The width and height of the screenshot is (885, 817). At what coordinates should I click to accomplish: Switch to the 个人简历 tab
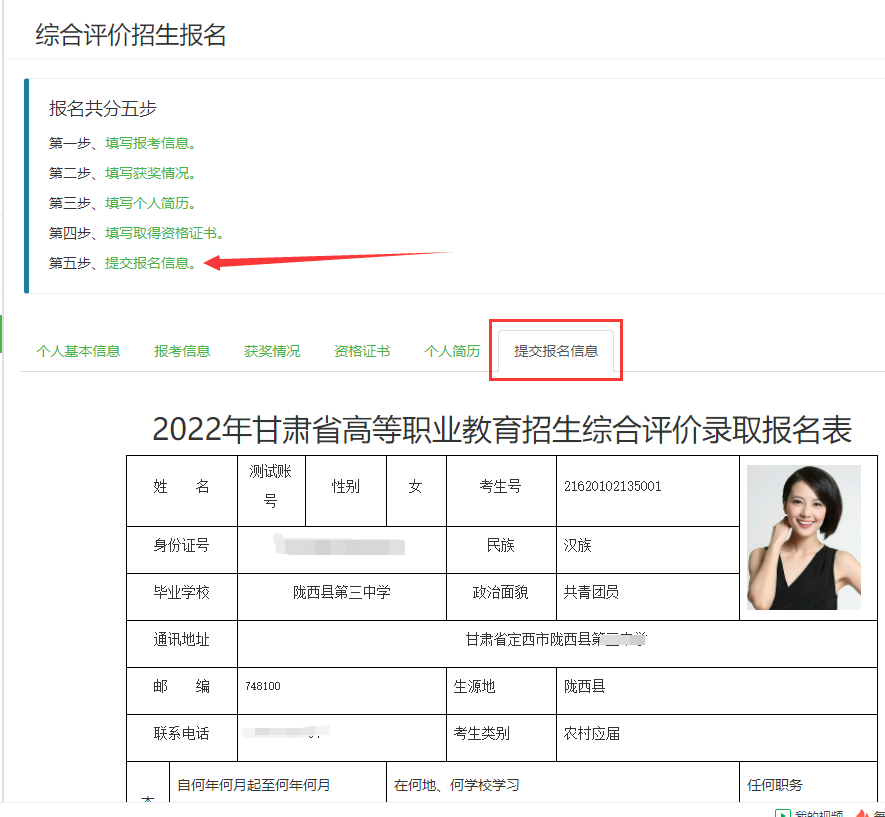tap(452, 351)
